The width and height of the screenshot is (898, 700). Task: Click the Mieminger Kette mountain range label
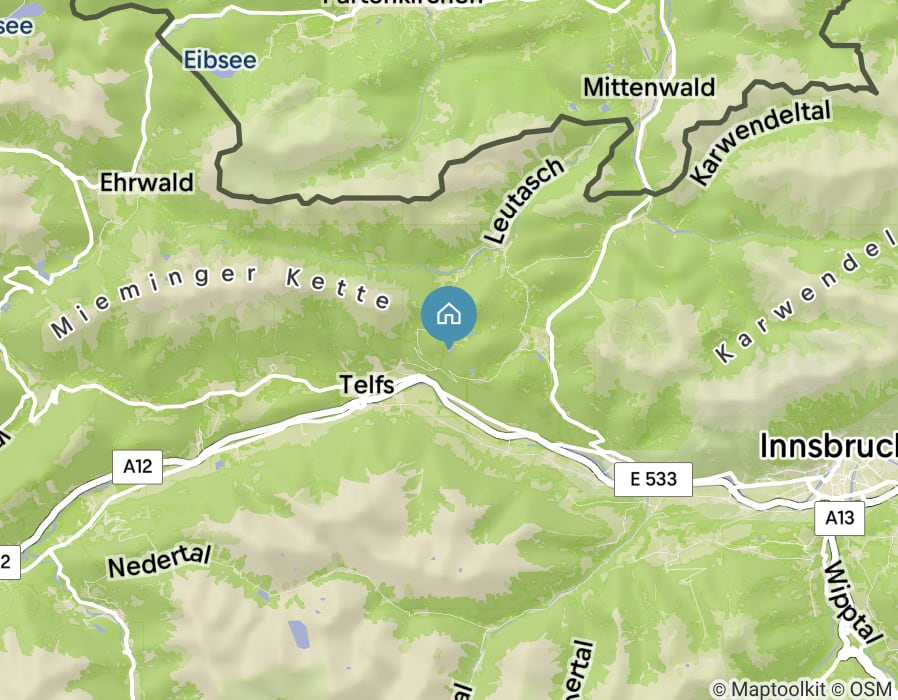pos(220,300)
